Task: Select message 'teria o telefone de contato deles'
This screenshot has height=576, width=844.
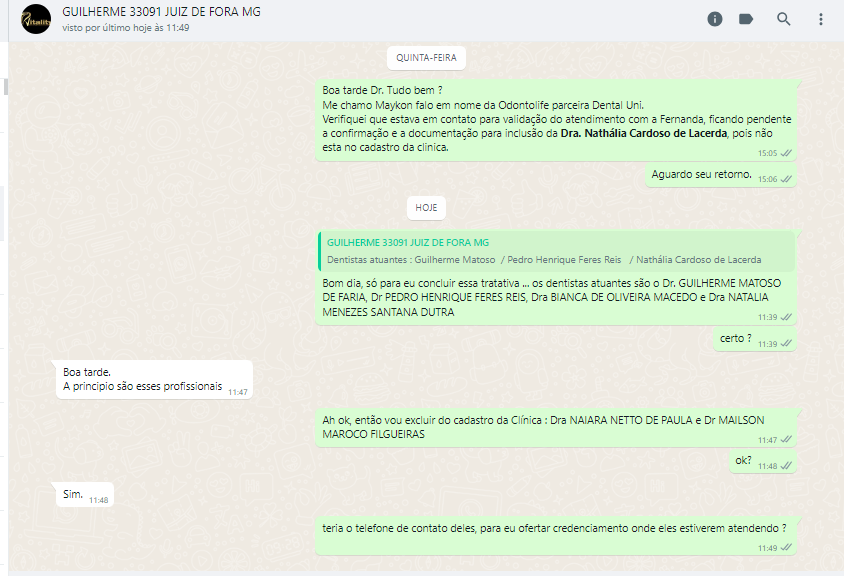Action: [555, 536]
